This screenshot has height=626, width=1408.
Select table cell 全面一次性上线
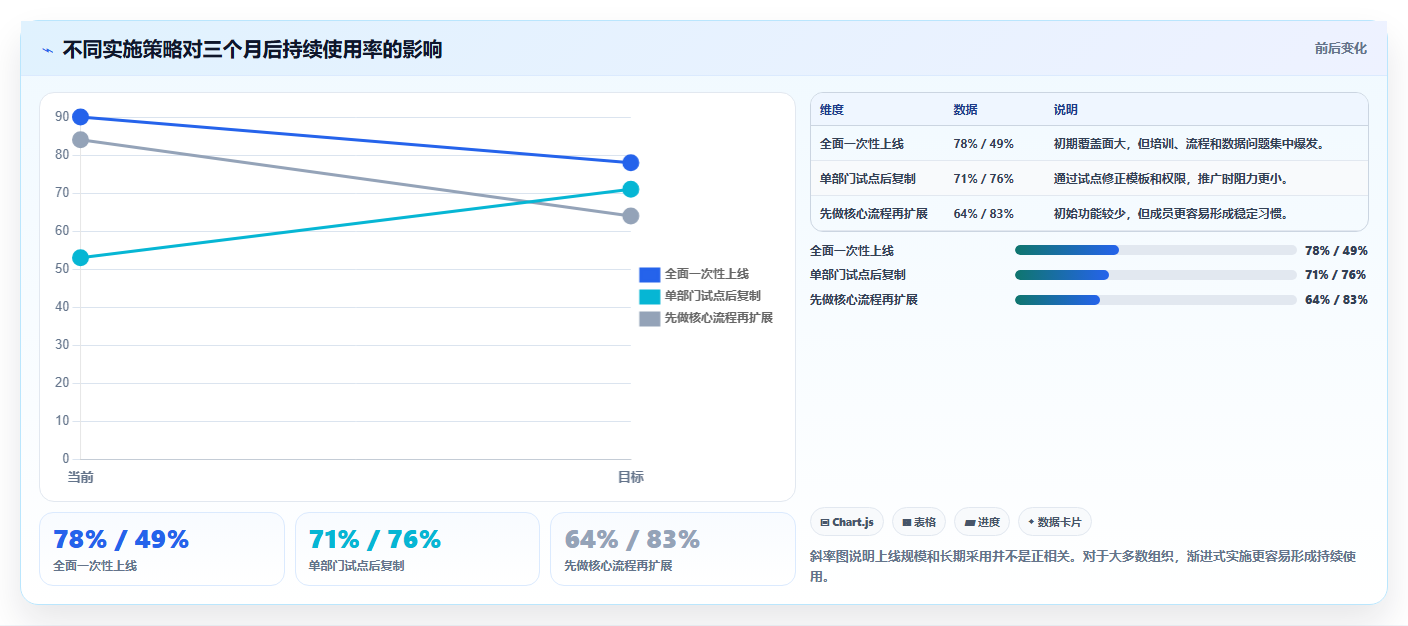pos(862,144)
